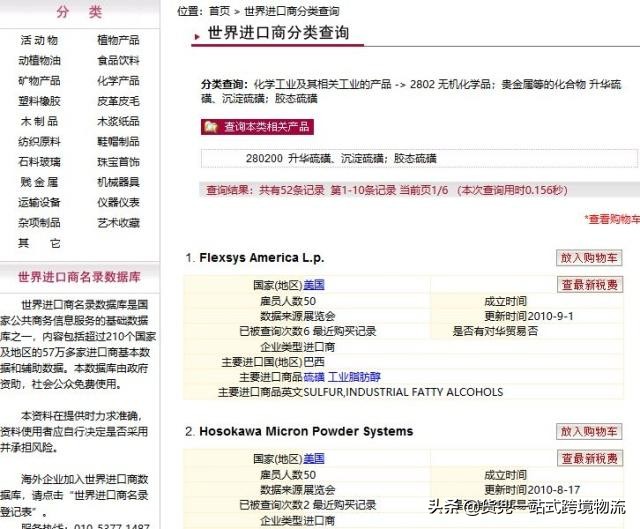The width and height of the screenshot is (640, 529).
Task: Open the 木浆纸品 category
Action: click(118, 121)
